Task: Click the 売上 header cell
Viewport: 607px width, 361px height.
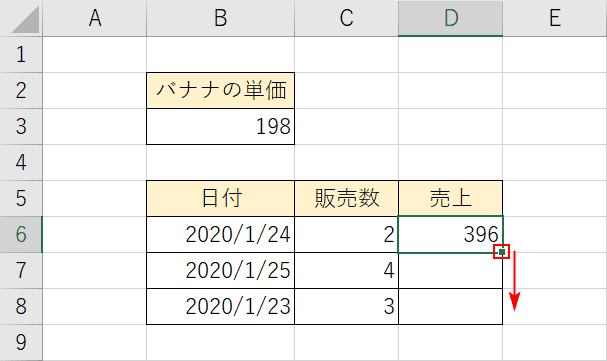Action: pyautogui.click(x=451, y=198)
